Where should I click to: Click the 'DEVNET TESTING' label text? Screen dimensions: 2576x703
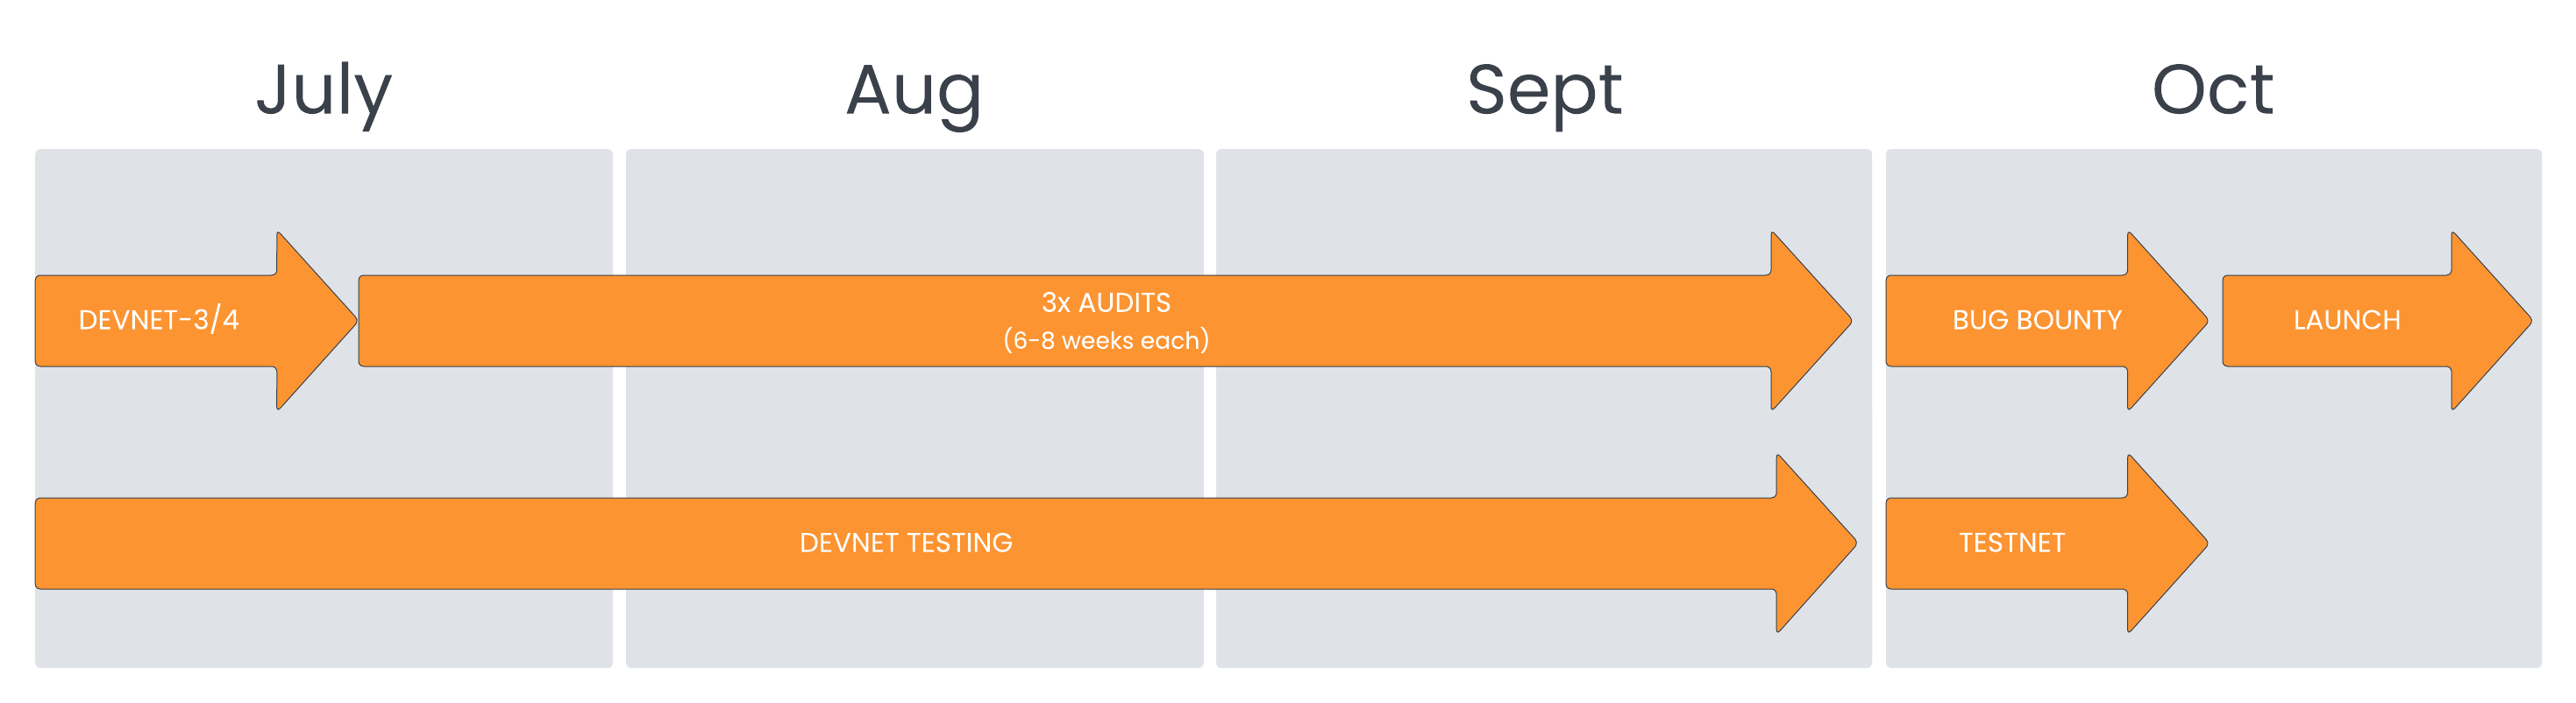tap(906, 543)
